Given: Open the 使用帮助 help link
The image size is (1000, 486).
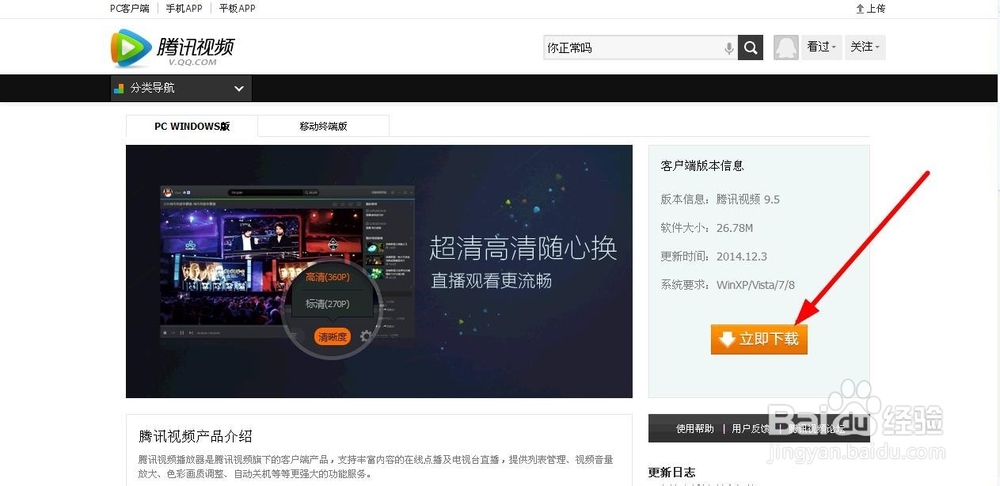Looking at the screenshot, I should (x=695, y=429).
